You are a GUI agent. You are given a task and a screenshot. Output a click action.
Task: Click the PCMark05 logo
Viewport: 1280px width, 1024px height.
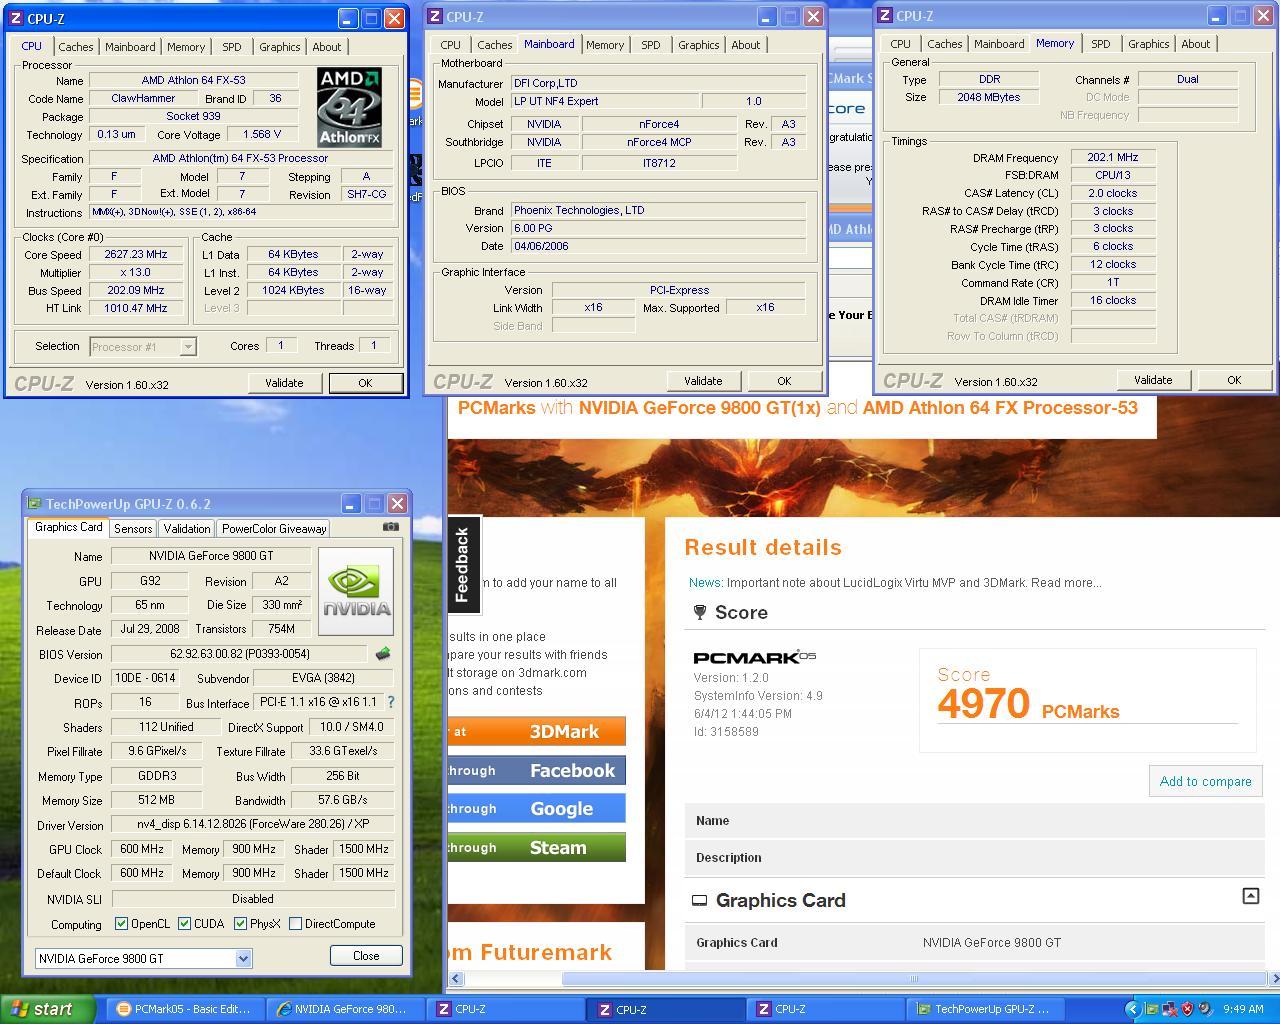click(x=754, y=657)
